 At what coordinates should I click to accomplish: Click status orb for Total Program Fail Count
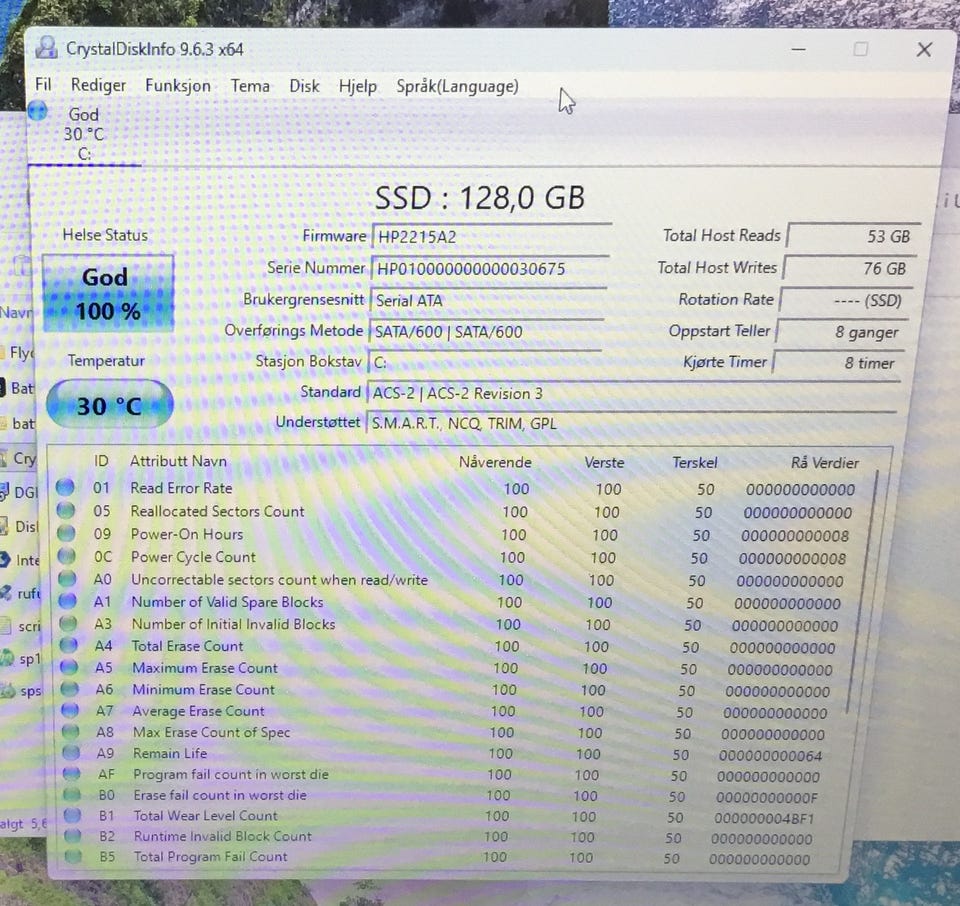coord(73,856)
